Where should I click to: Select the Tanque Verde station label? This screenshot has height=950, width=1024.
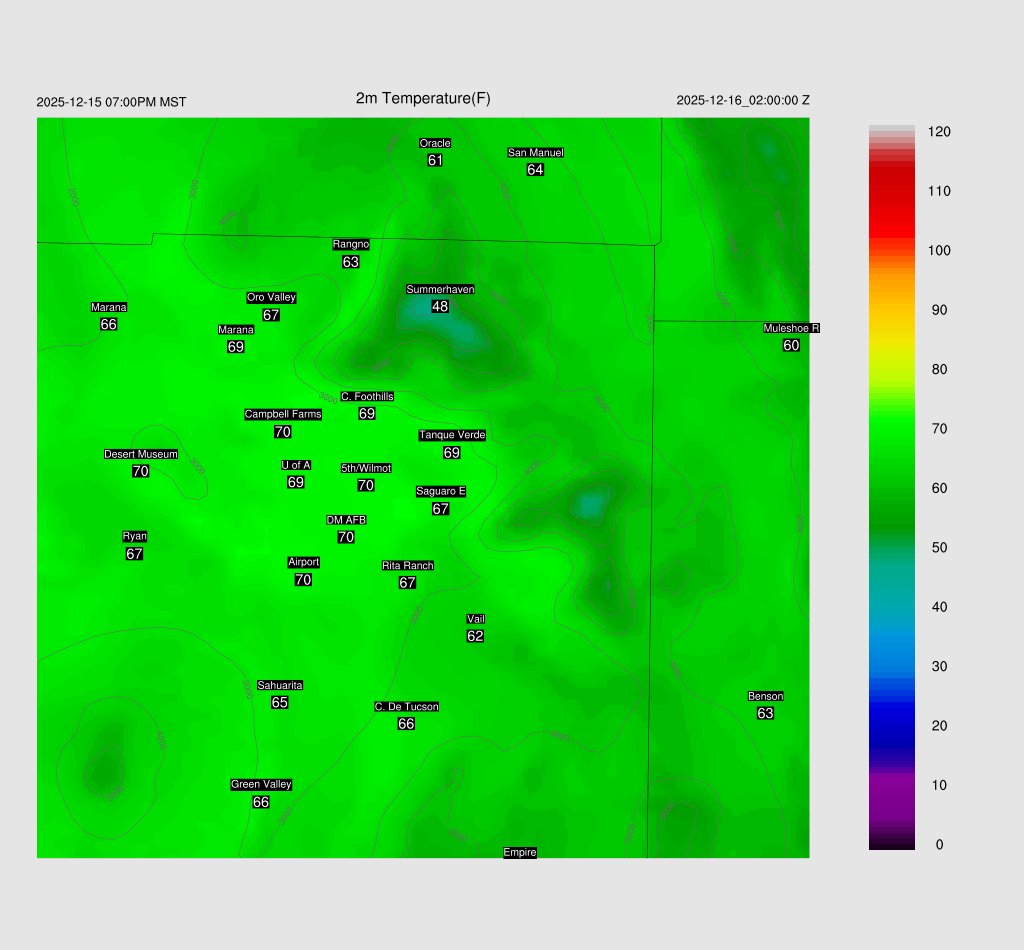click(452, 435)
